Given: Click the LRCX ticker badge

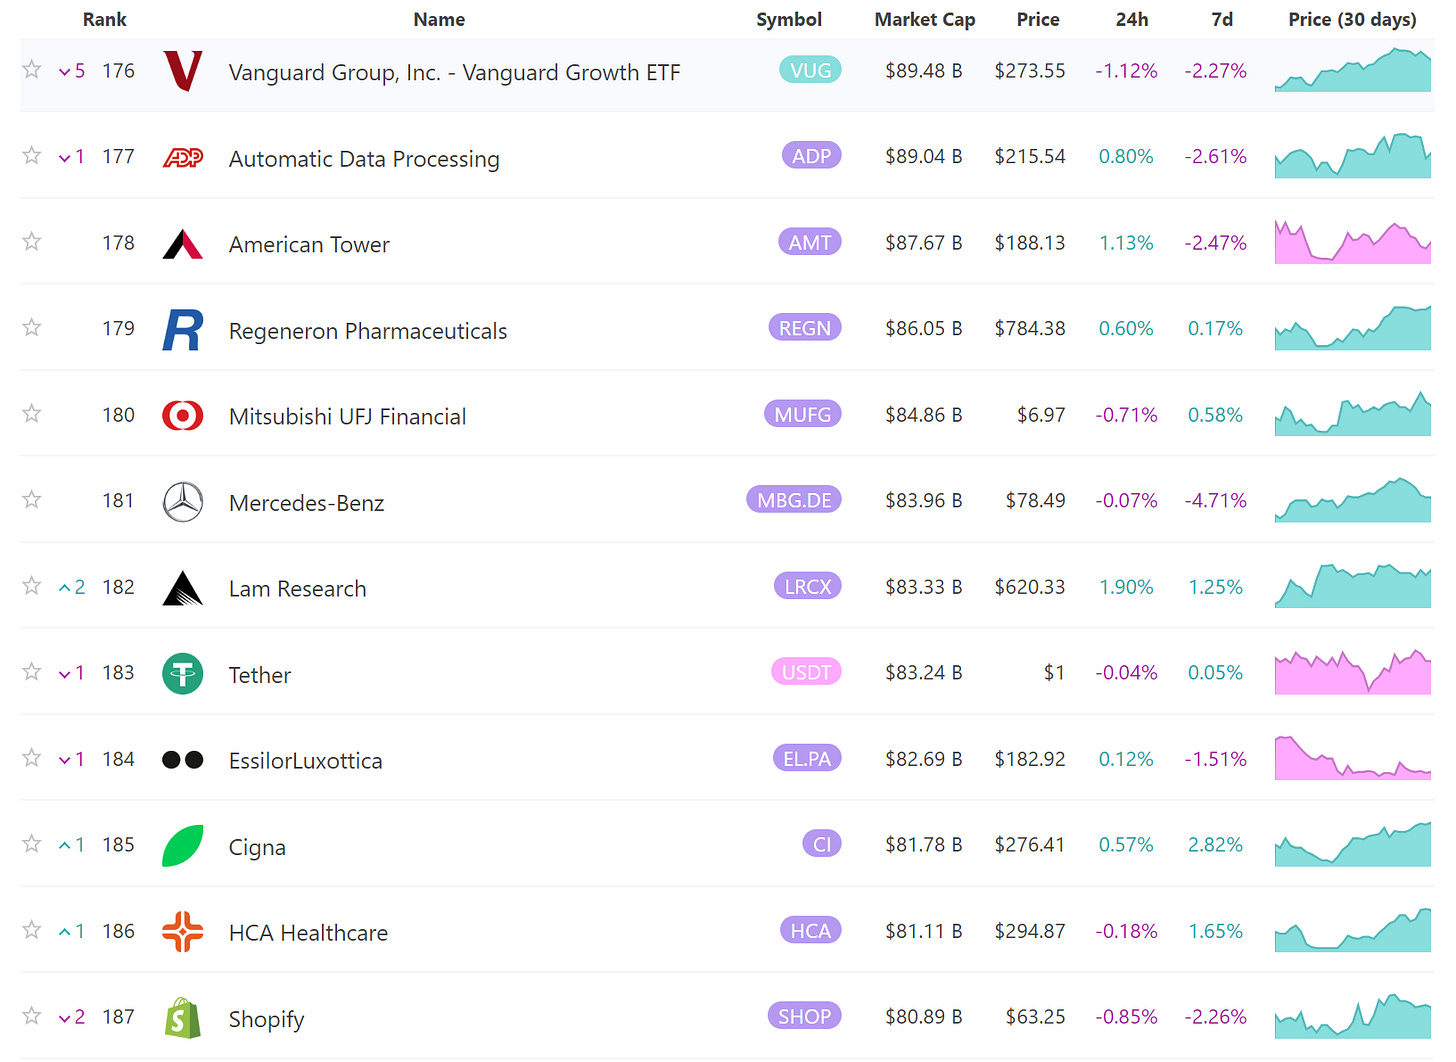Looking at the screenshot, I should tap(808, 586).
